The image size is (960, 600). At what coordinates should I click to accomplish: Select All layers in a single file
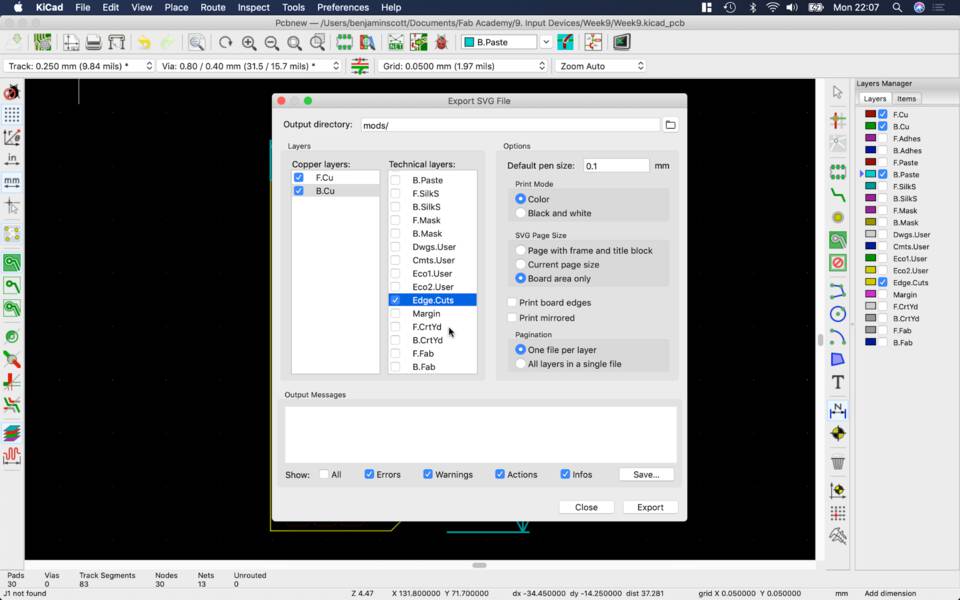(x=520, y=364)
